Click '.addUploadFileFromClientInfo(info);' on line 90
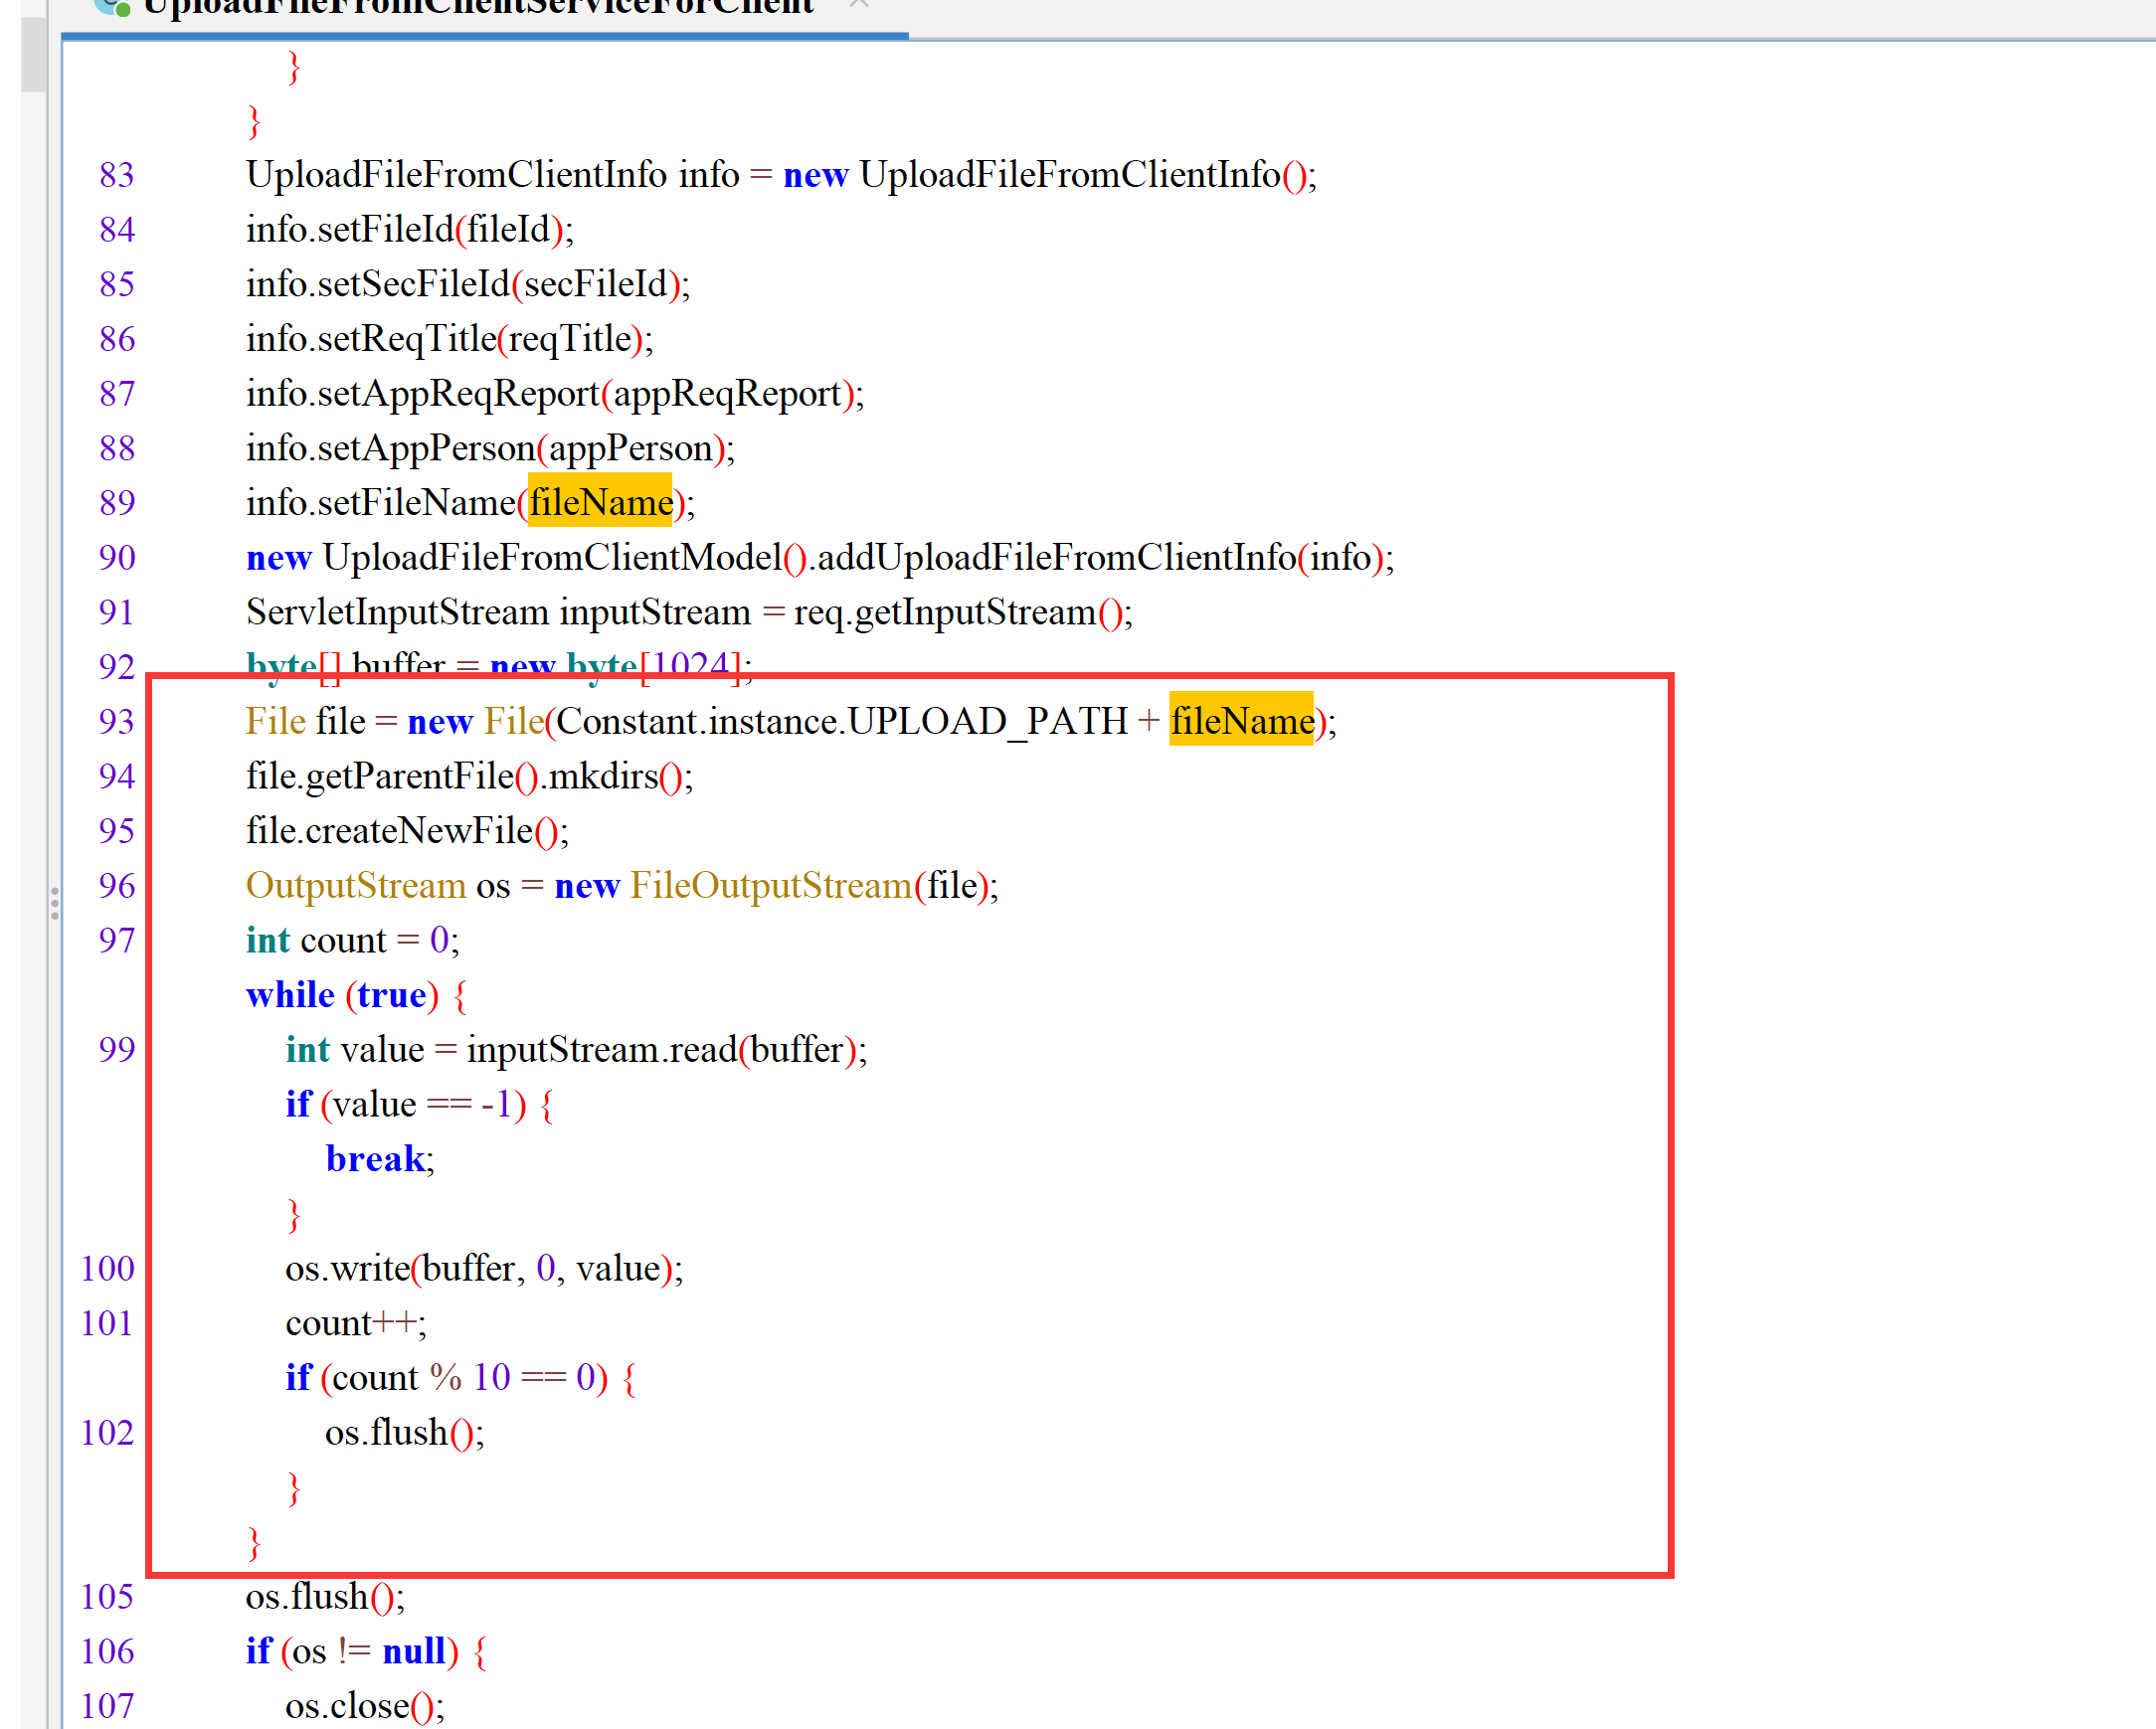Screen dimensions: 2156x1729 pos(1102,557)
